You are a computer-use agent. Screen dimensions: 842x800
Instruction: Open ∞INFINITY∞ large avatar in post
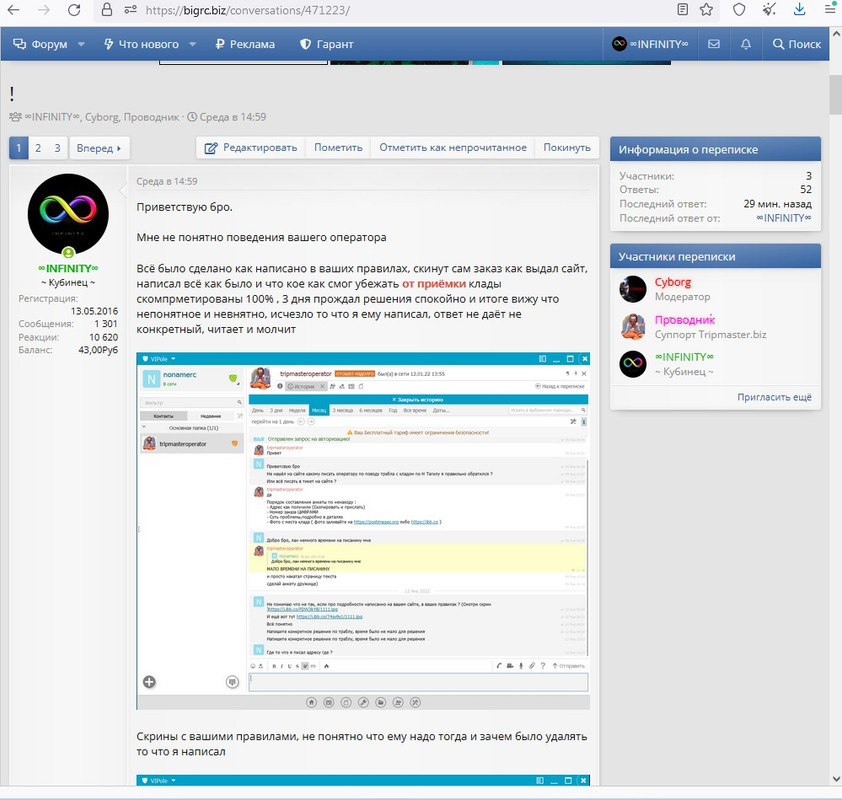(68, 214)
